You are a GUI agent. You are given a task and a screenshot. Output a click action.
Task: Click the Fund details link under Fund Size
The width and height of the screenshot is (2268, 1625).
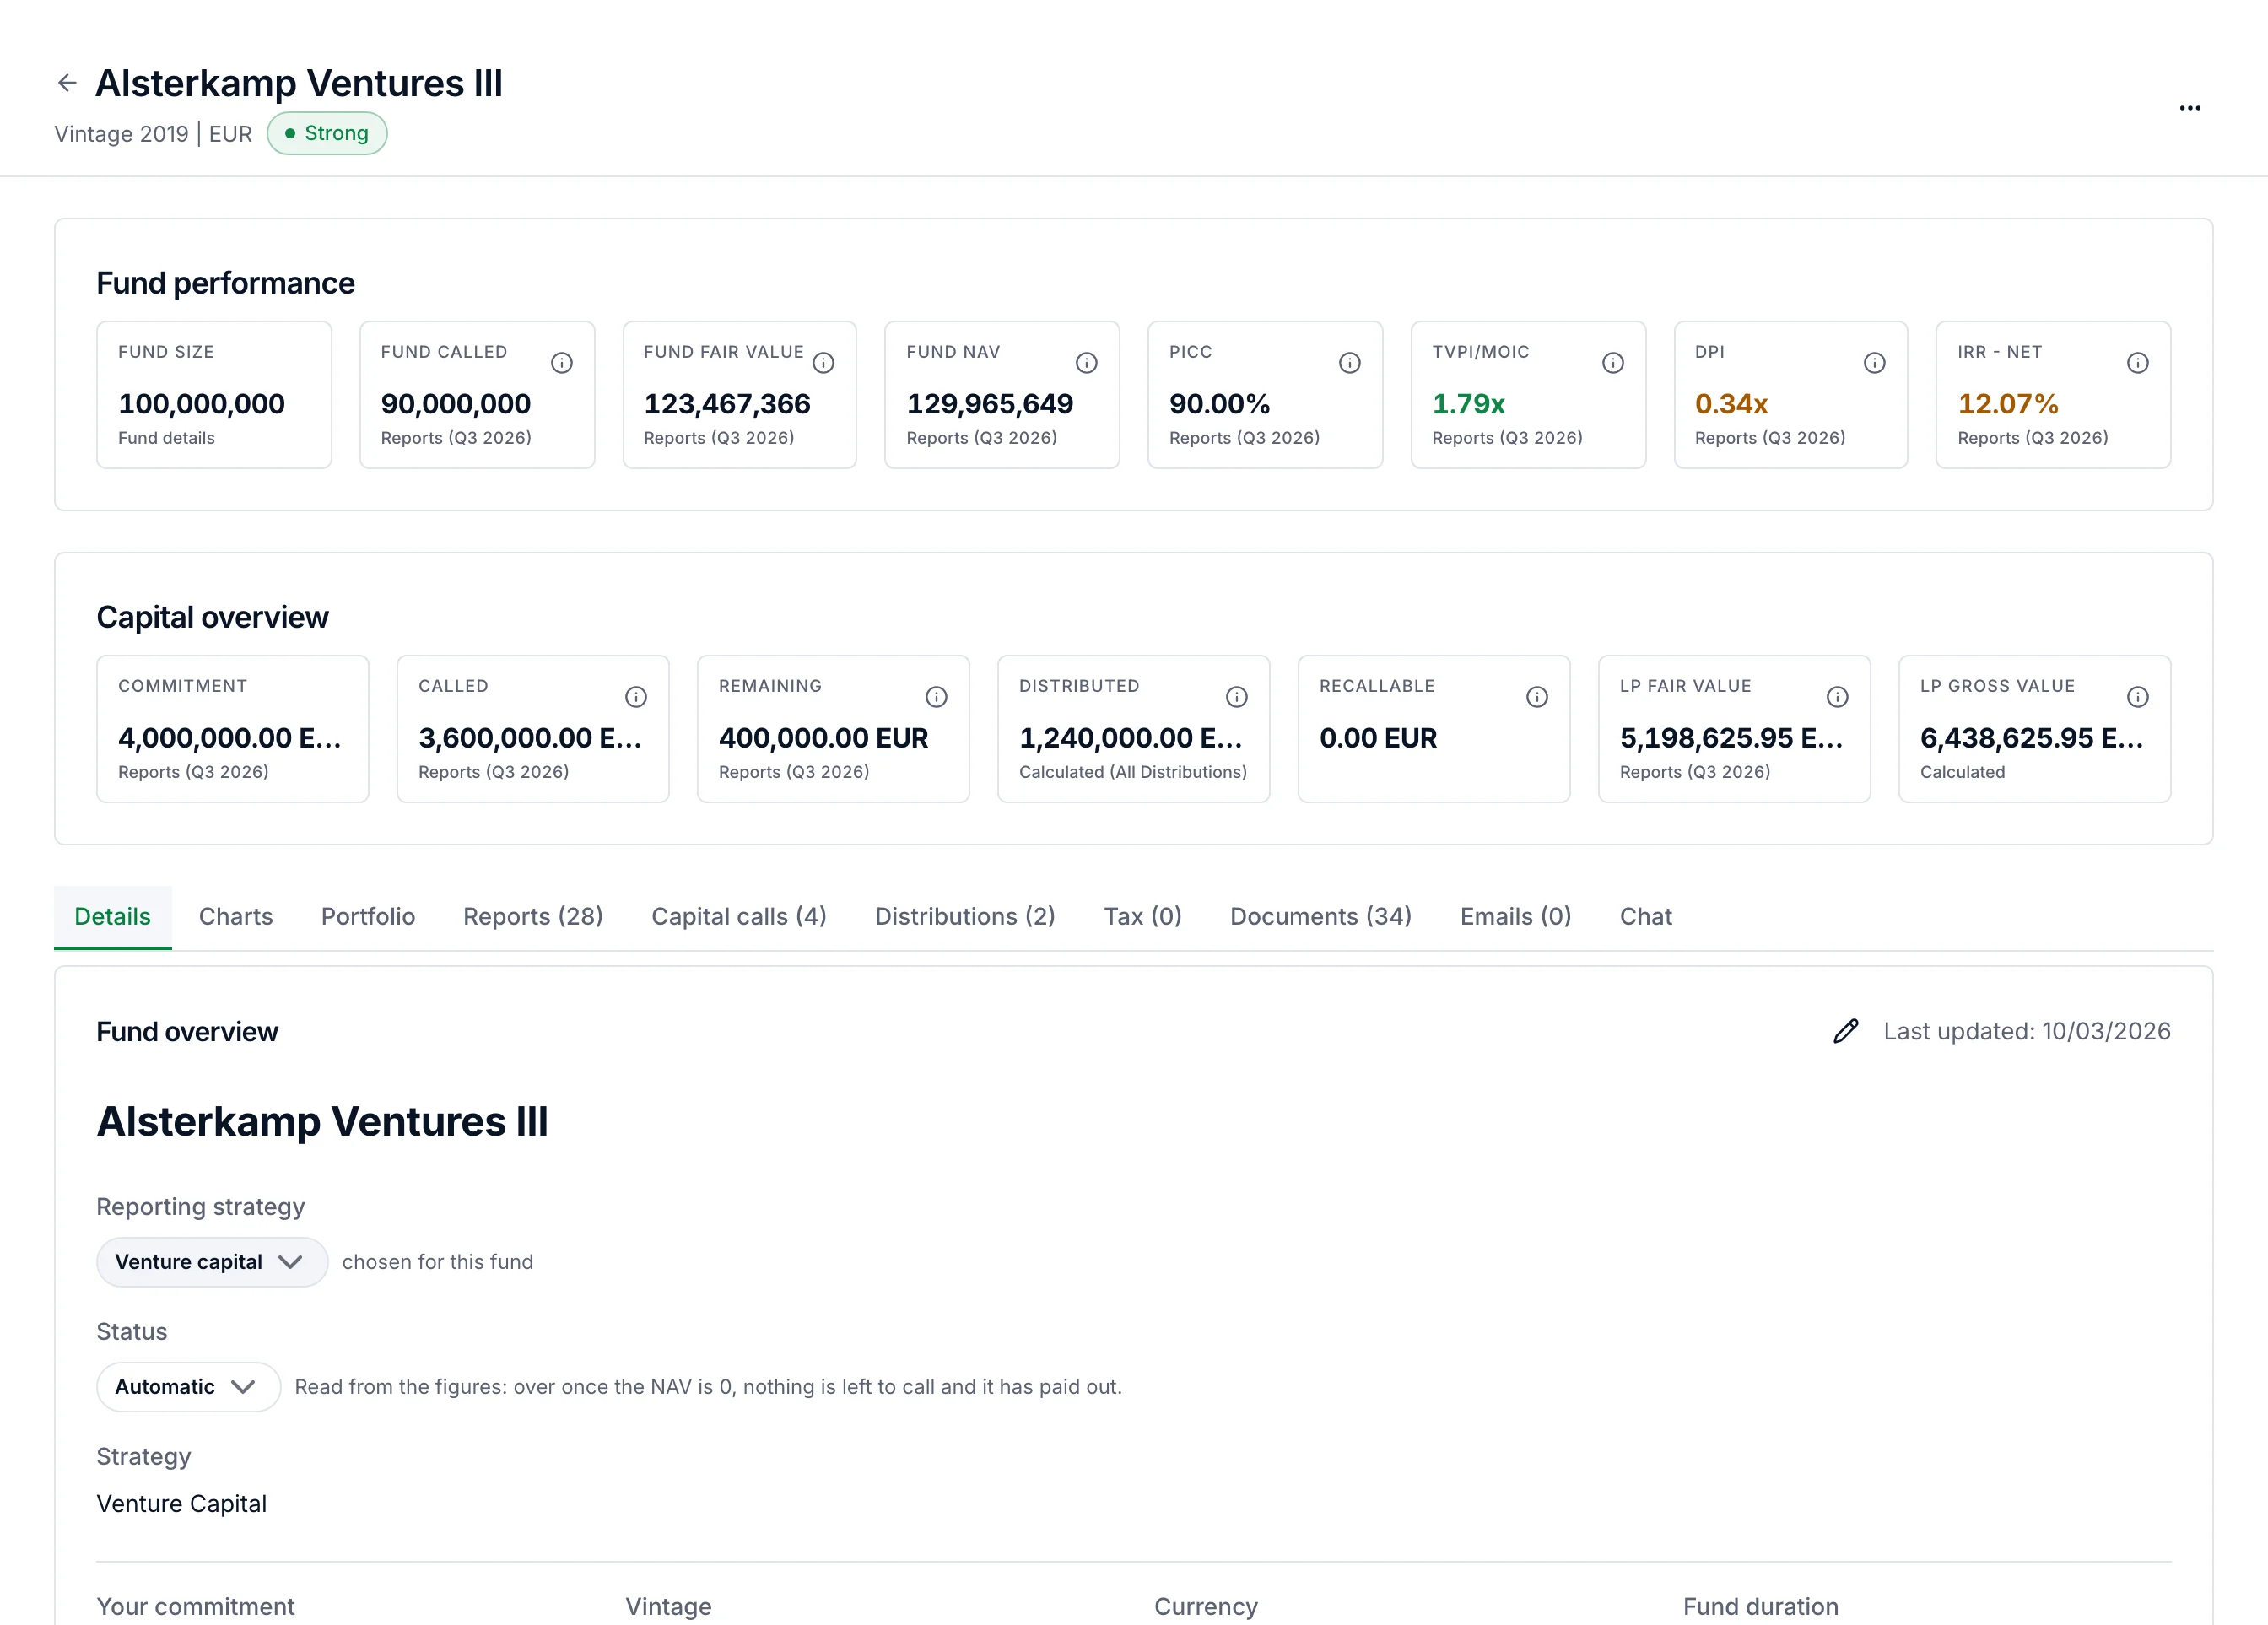coord(166,438)
